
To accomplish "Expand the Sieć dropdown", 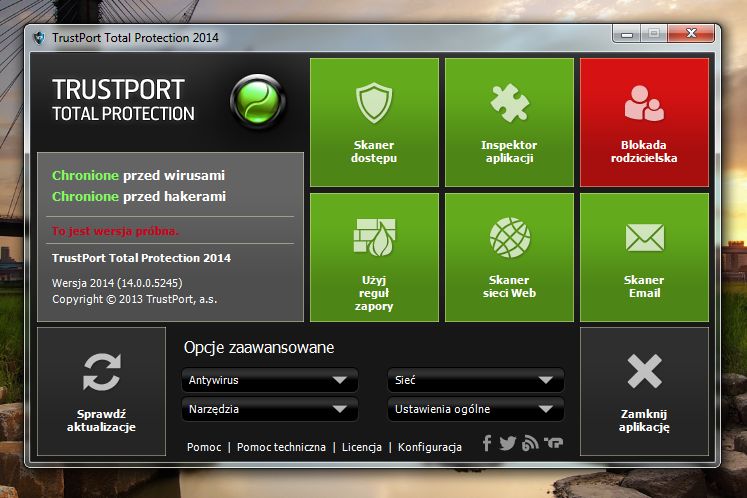I will pos(476,380).
